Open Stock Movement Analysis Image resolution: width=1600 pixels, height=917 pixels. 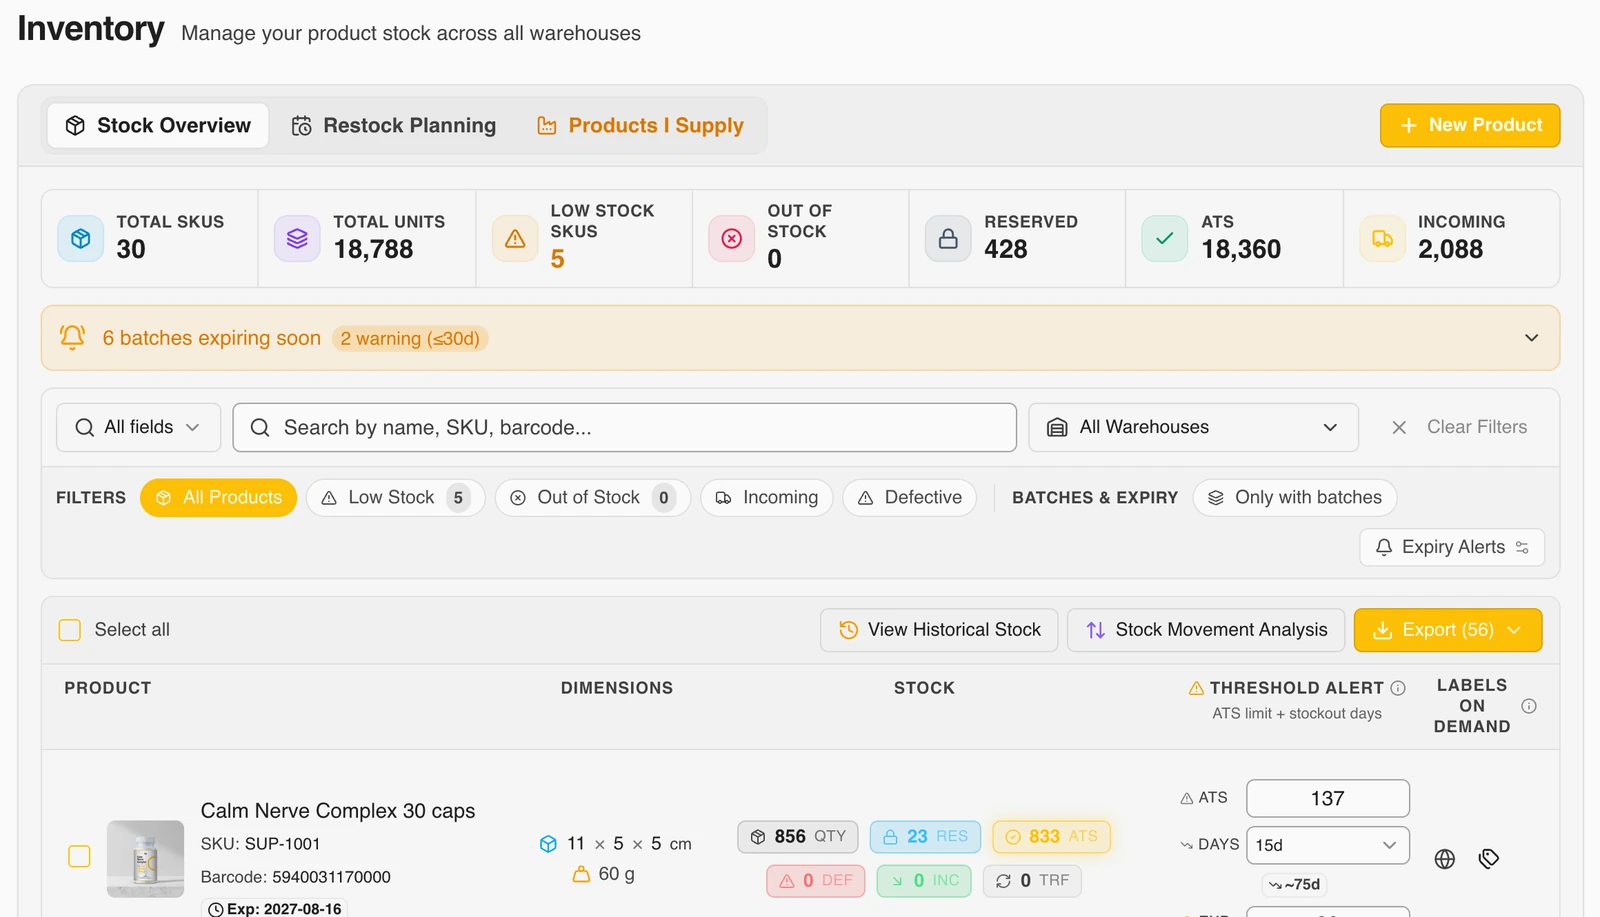click(1207, 630)
